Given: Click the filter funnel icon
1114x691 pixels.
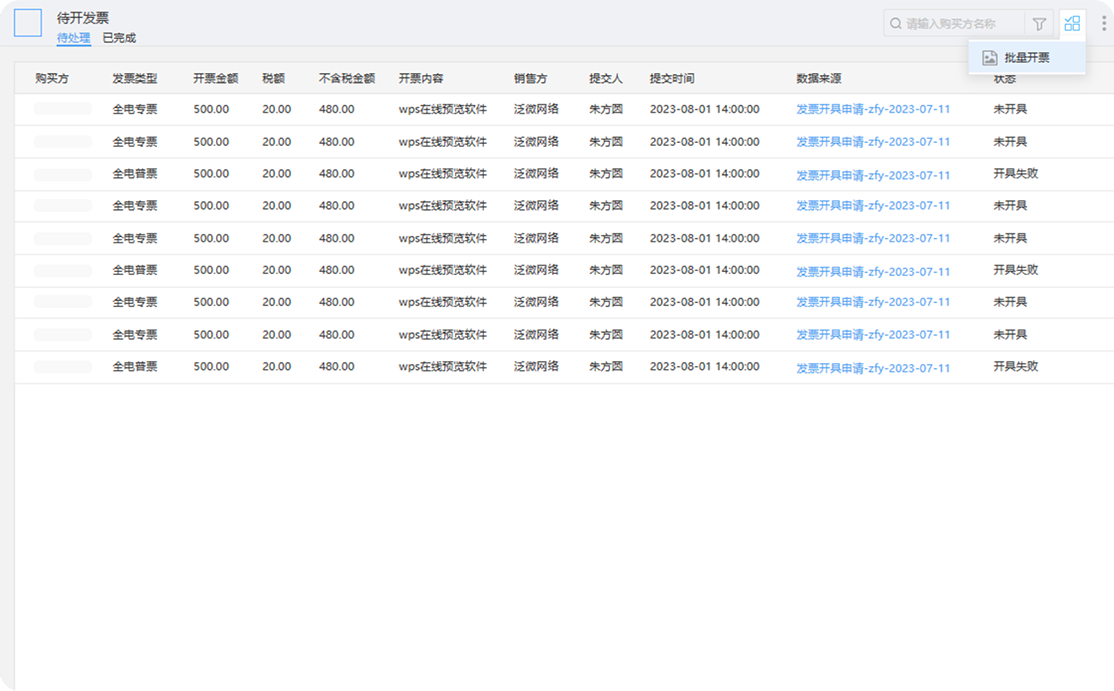Looking at the screenshot, I should click(x=1039, y=24).
